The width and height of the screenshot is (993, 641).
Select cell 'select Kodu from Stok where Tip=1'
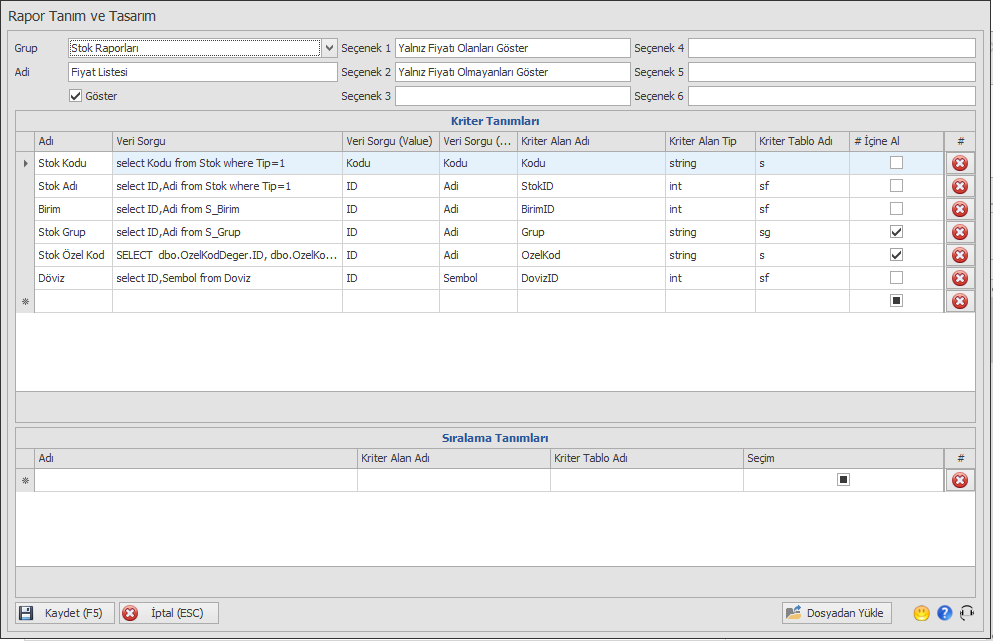pos(227,163)
